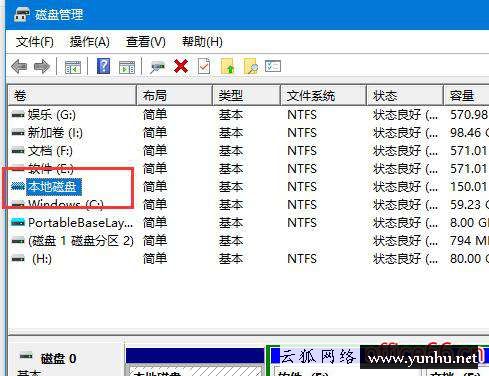Open Help via blue question mark icon
The height and width of the screenshot is (376, 489).
pyautogui.click(x=103, y=66)
